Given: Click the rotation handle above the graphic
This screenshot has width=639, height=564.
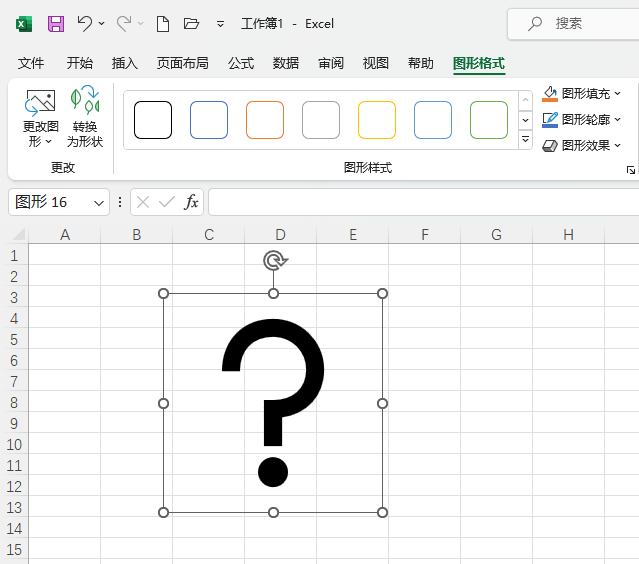Looking at the screenshot, I should point(275,260).
